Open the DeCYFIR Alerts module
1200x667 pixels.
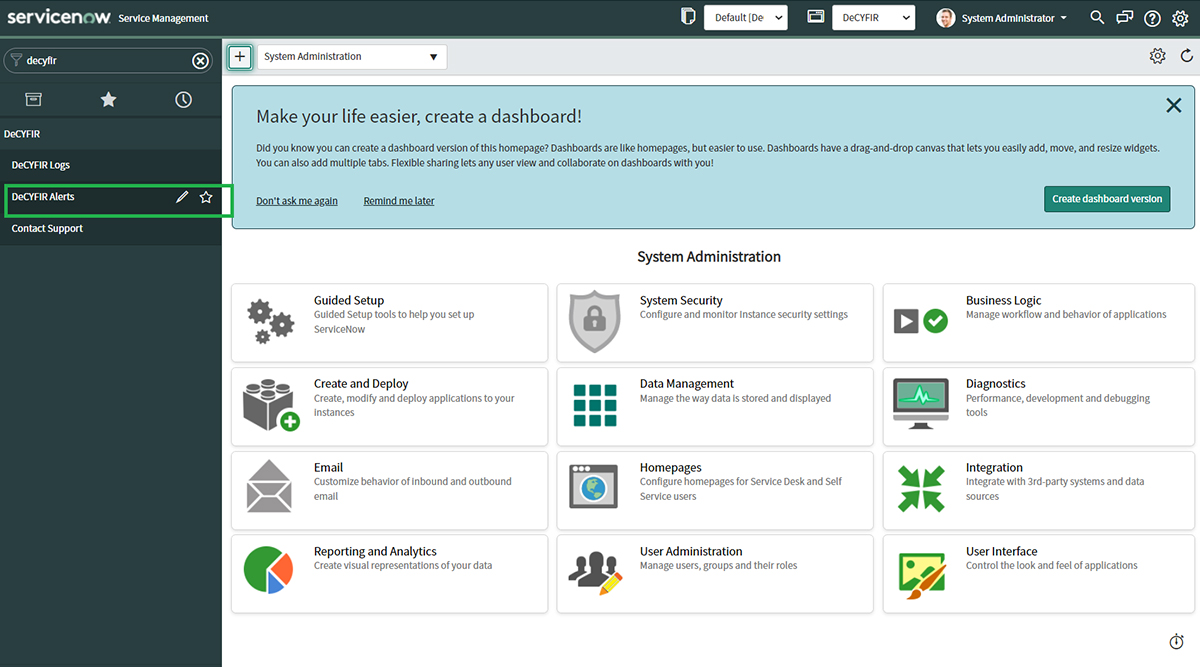coord(43,197)
